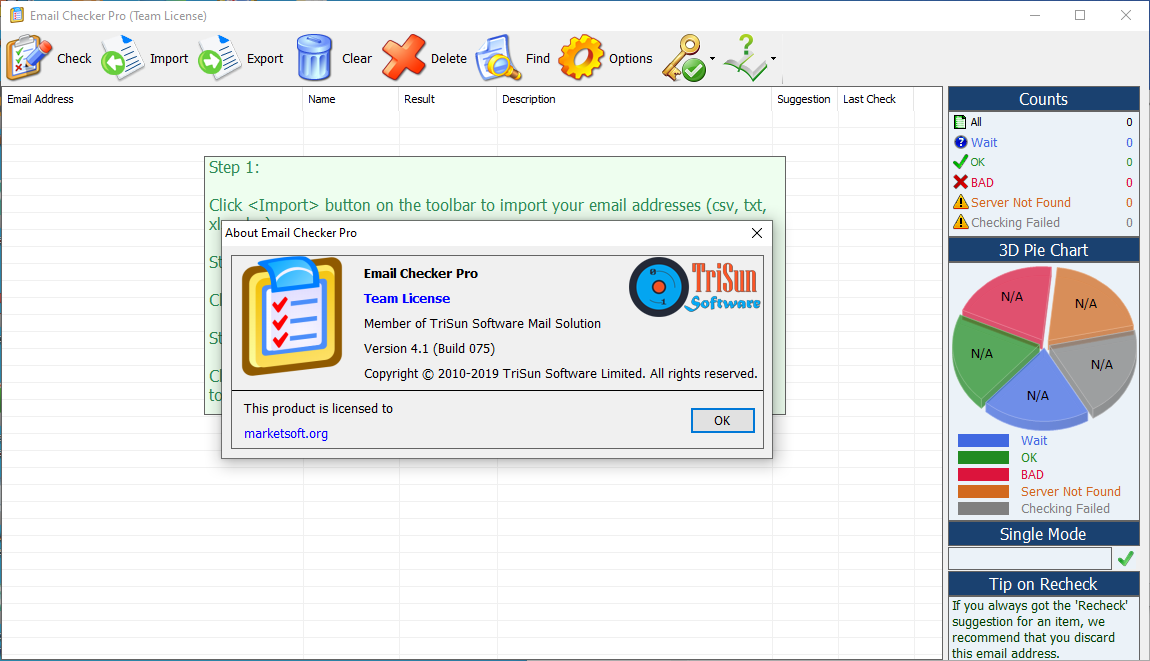The image size is (1150, 661).
Task: Open Options via orange gear icon
Action: (x=581, y=57)
